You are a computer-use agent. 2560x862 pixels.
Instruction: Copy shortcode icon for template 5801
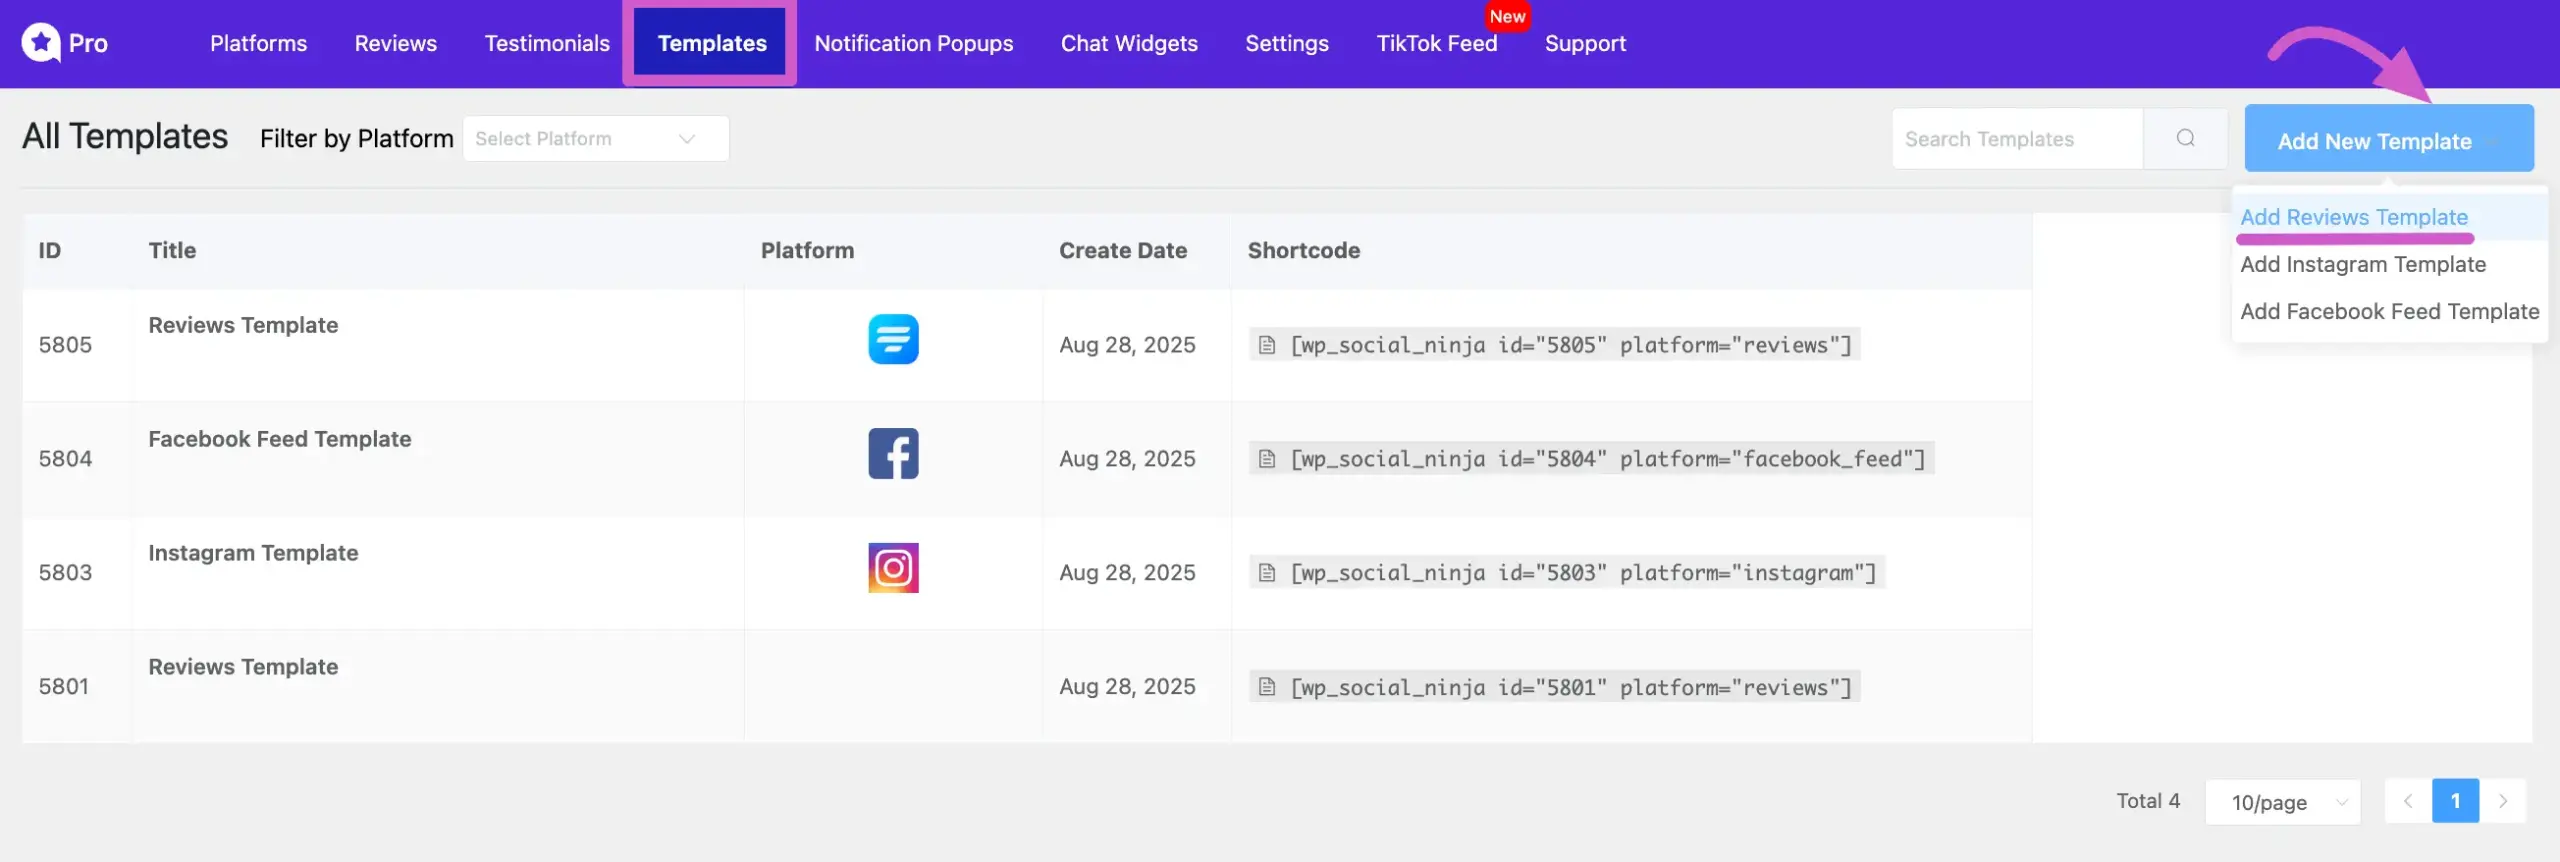click(1267, 687)
